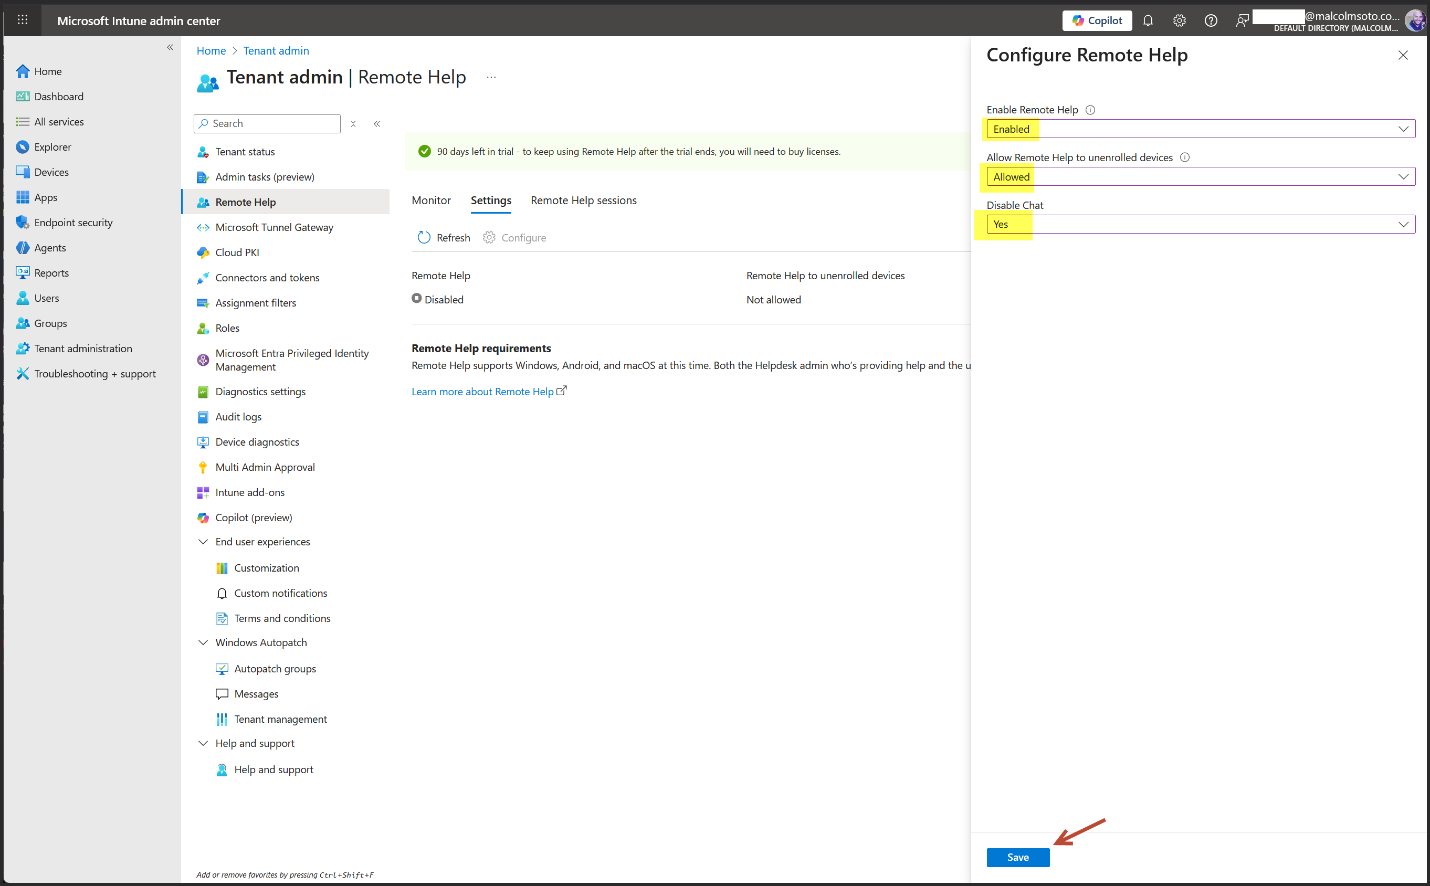Screen dimensions: 1430x886
Task: Click info icon beside Enable Remote Help
Action: (1090, 110)
